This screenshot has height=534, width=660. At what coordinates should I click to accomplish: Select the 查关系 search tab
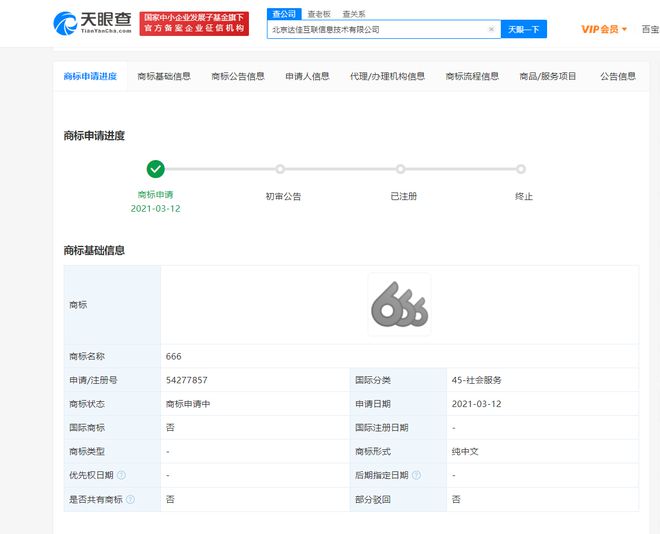(x=354, y=14)
